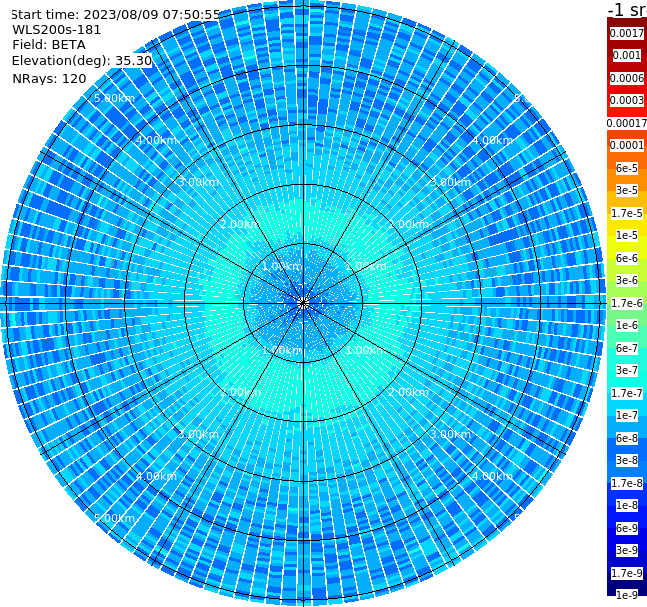Select the 0.0006 colorbar value
This screenshot has height=607, width=647.
[x=627, y=78]
